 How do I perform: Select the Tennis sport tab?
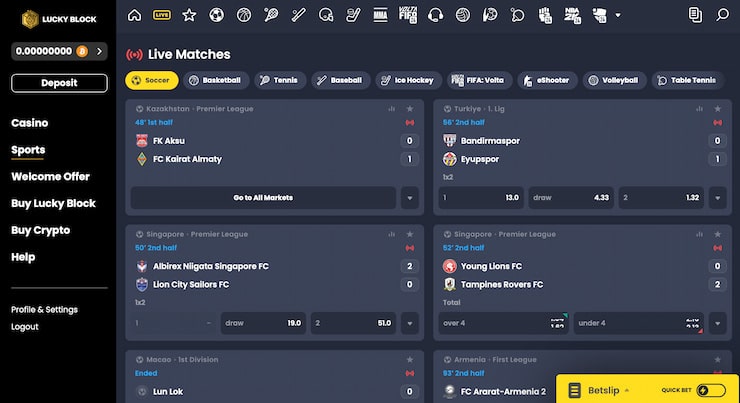tap(280, 80)
